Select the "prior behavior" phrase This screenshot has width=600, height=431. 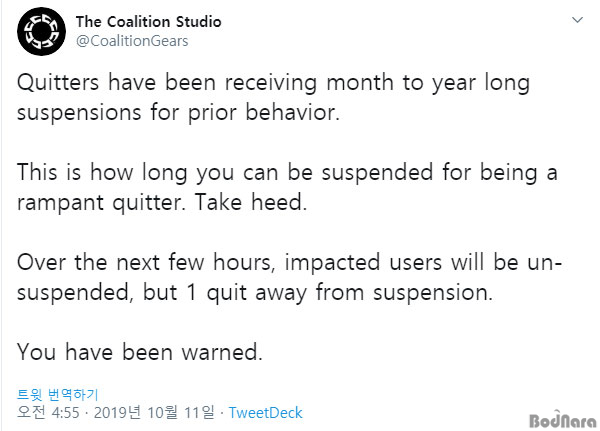tap(263, 113)
